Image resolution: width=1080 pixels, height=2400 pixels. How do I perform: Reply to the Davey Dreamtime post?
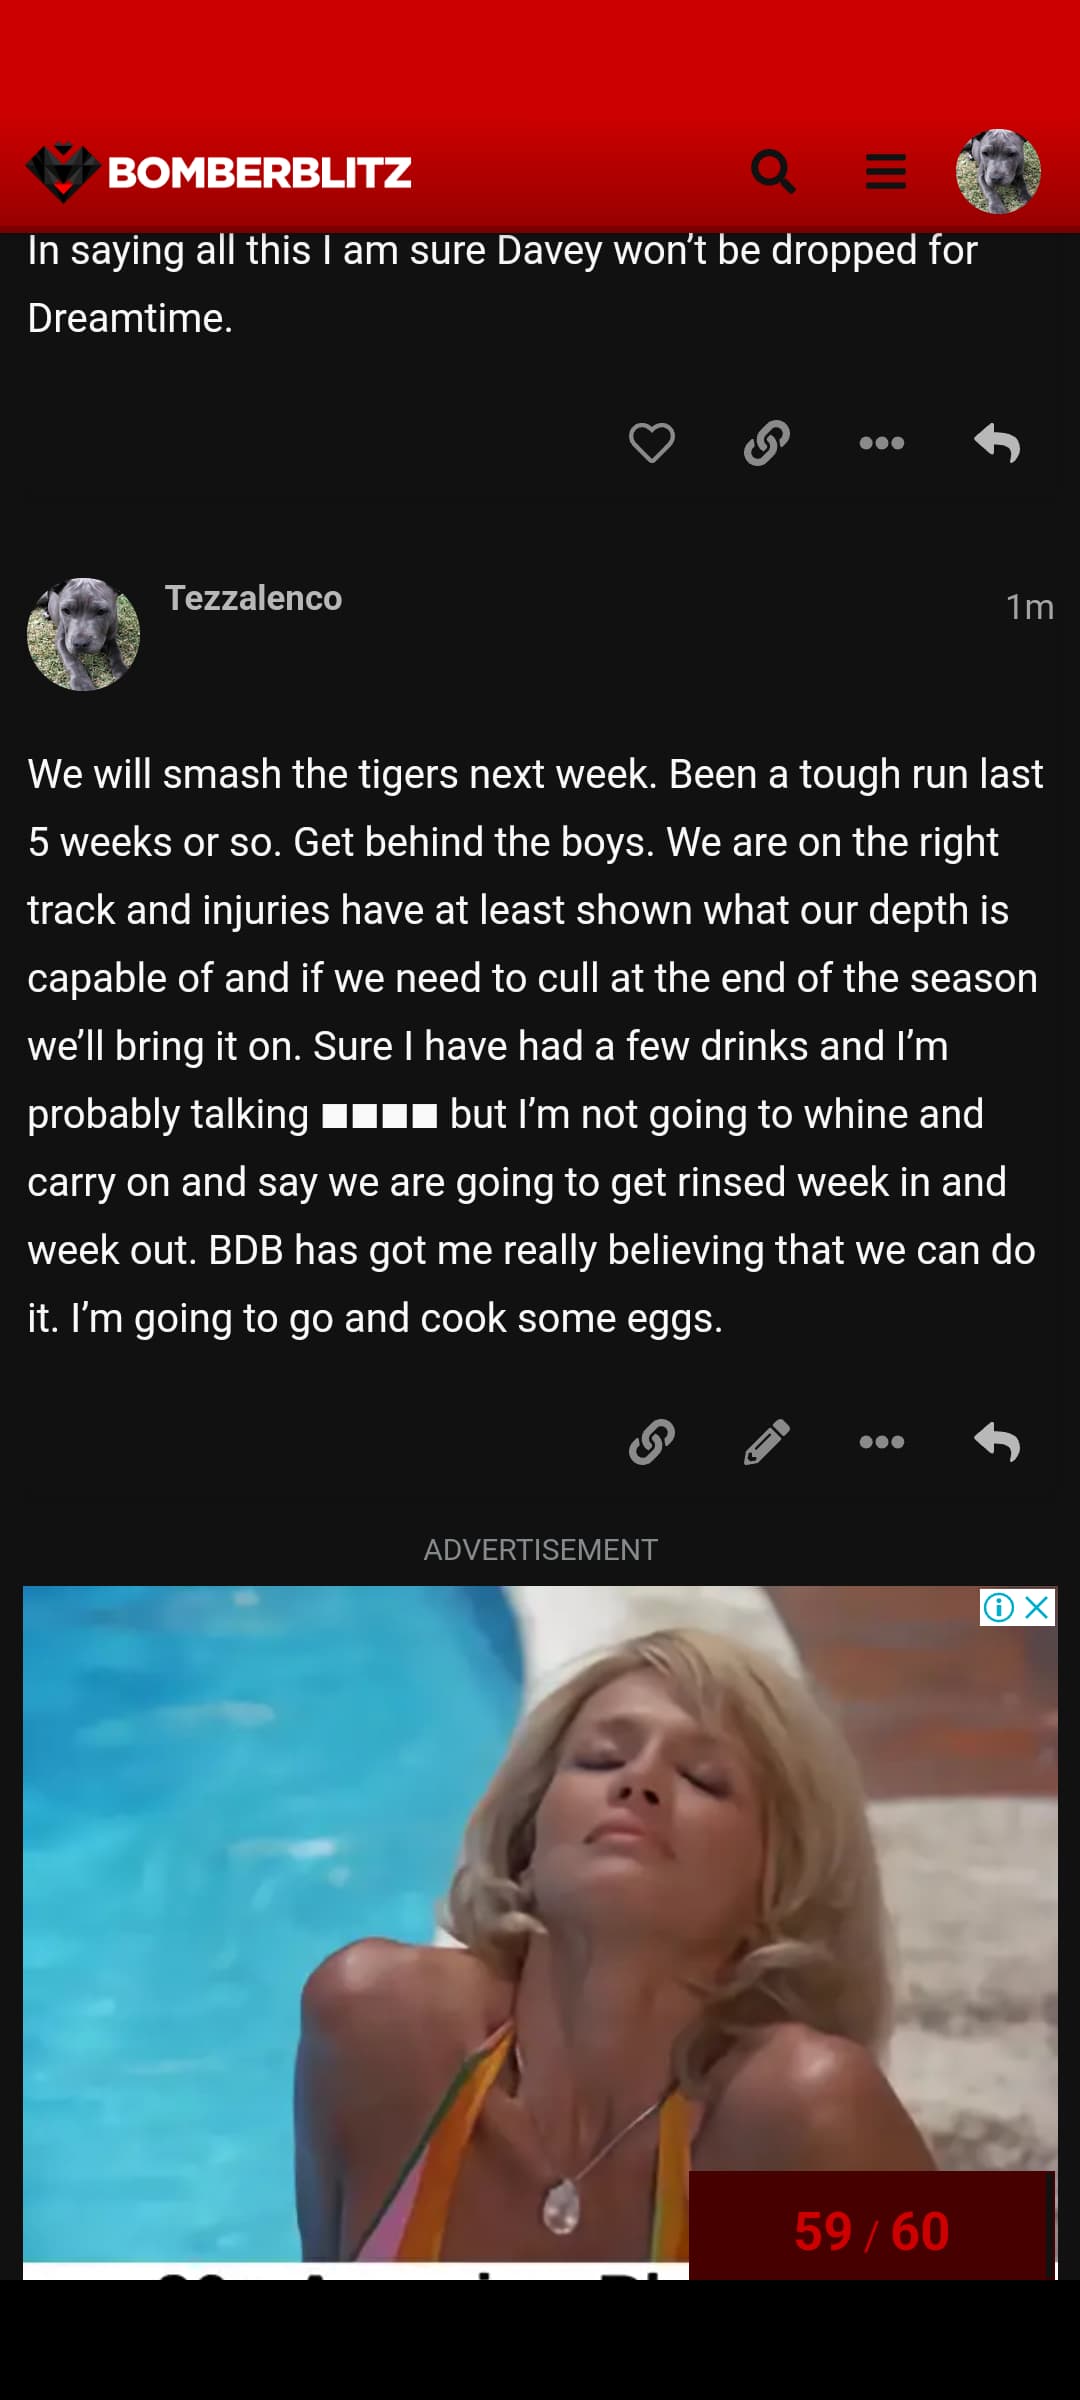[x=997, y=443]
